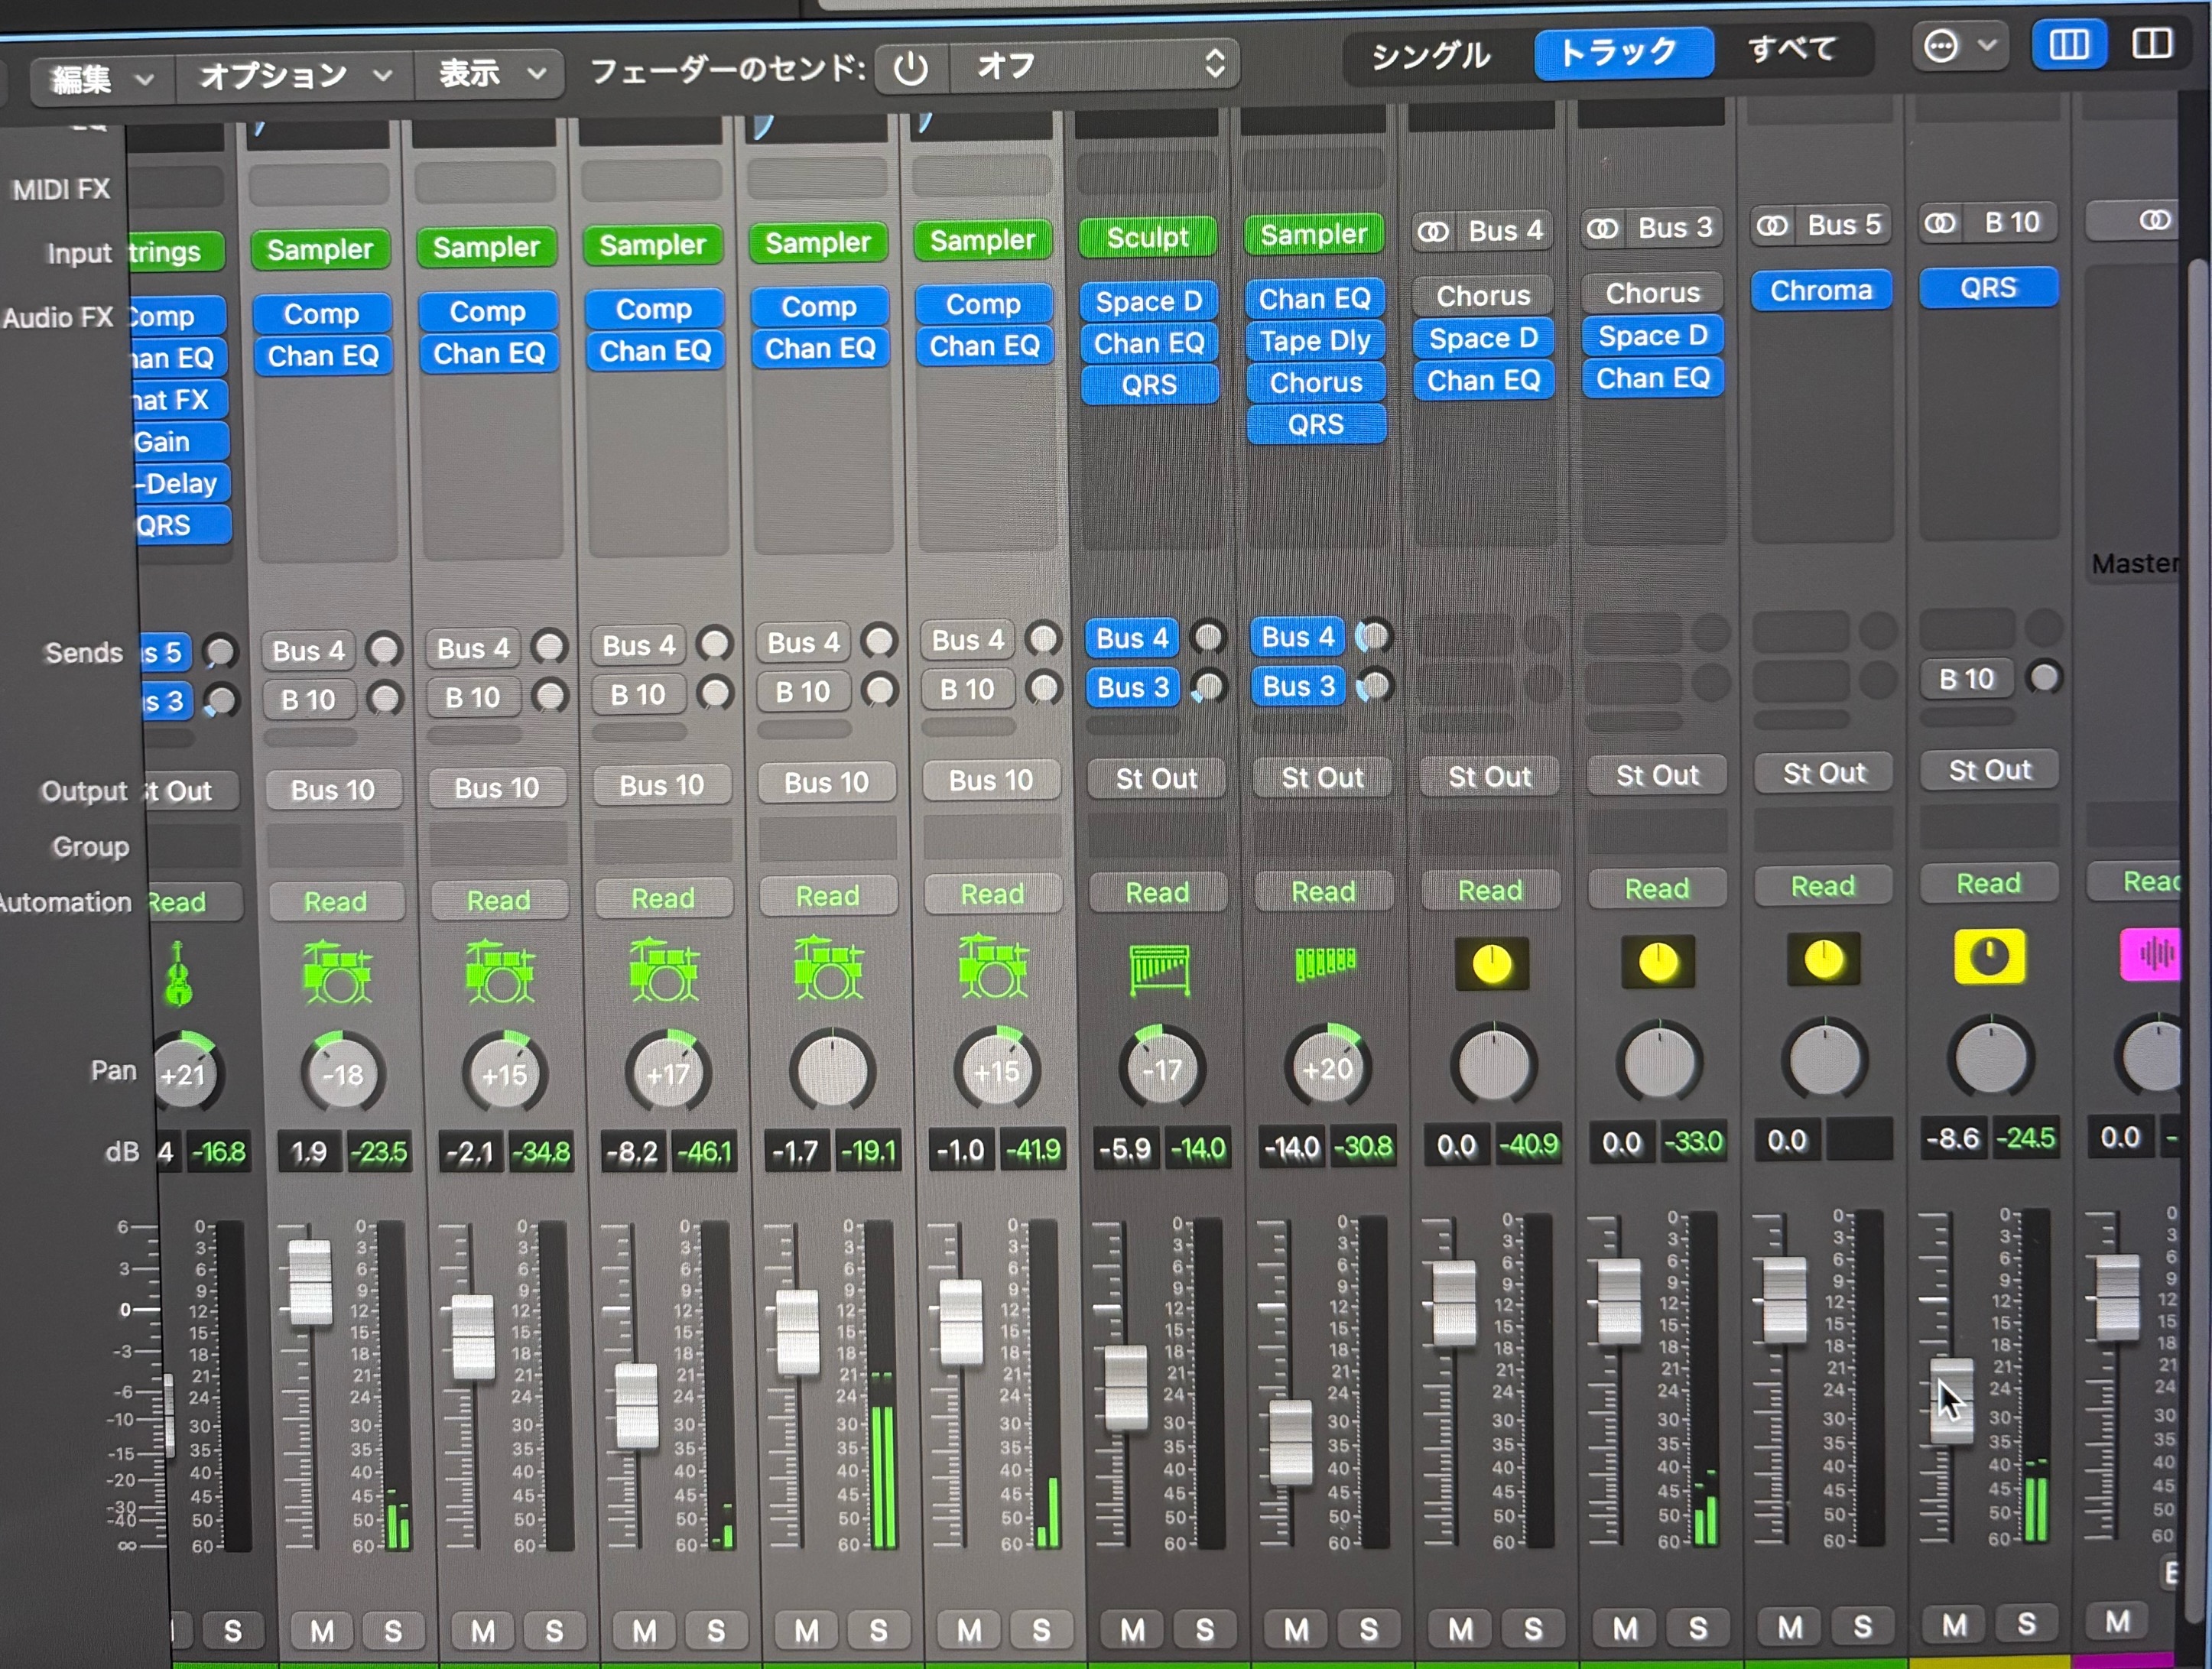The height and width of the screenshot is (1669, 2212).
Task: Solo the B 10 aux channel strip
Action: (2026, 1624)
